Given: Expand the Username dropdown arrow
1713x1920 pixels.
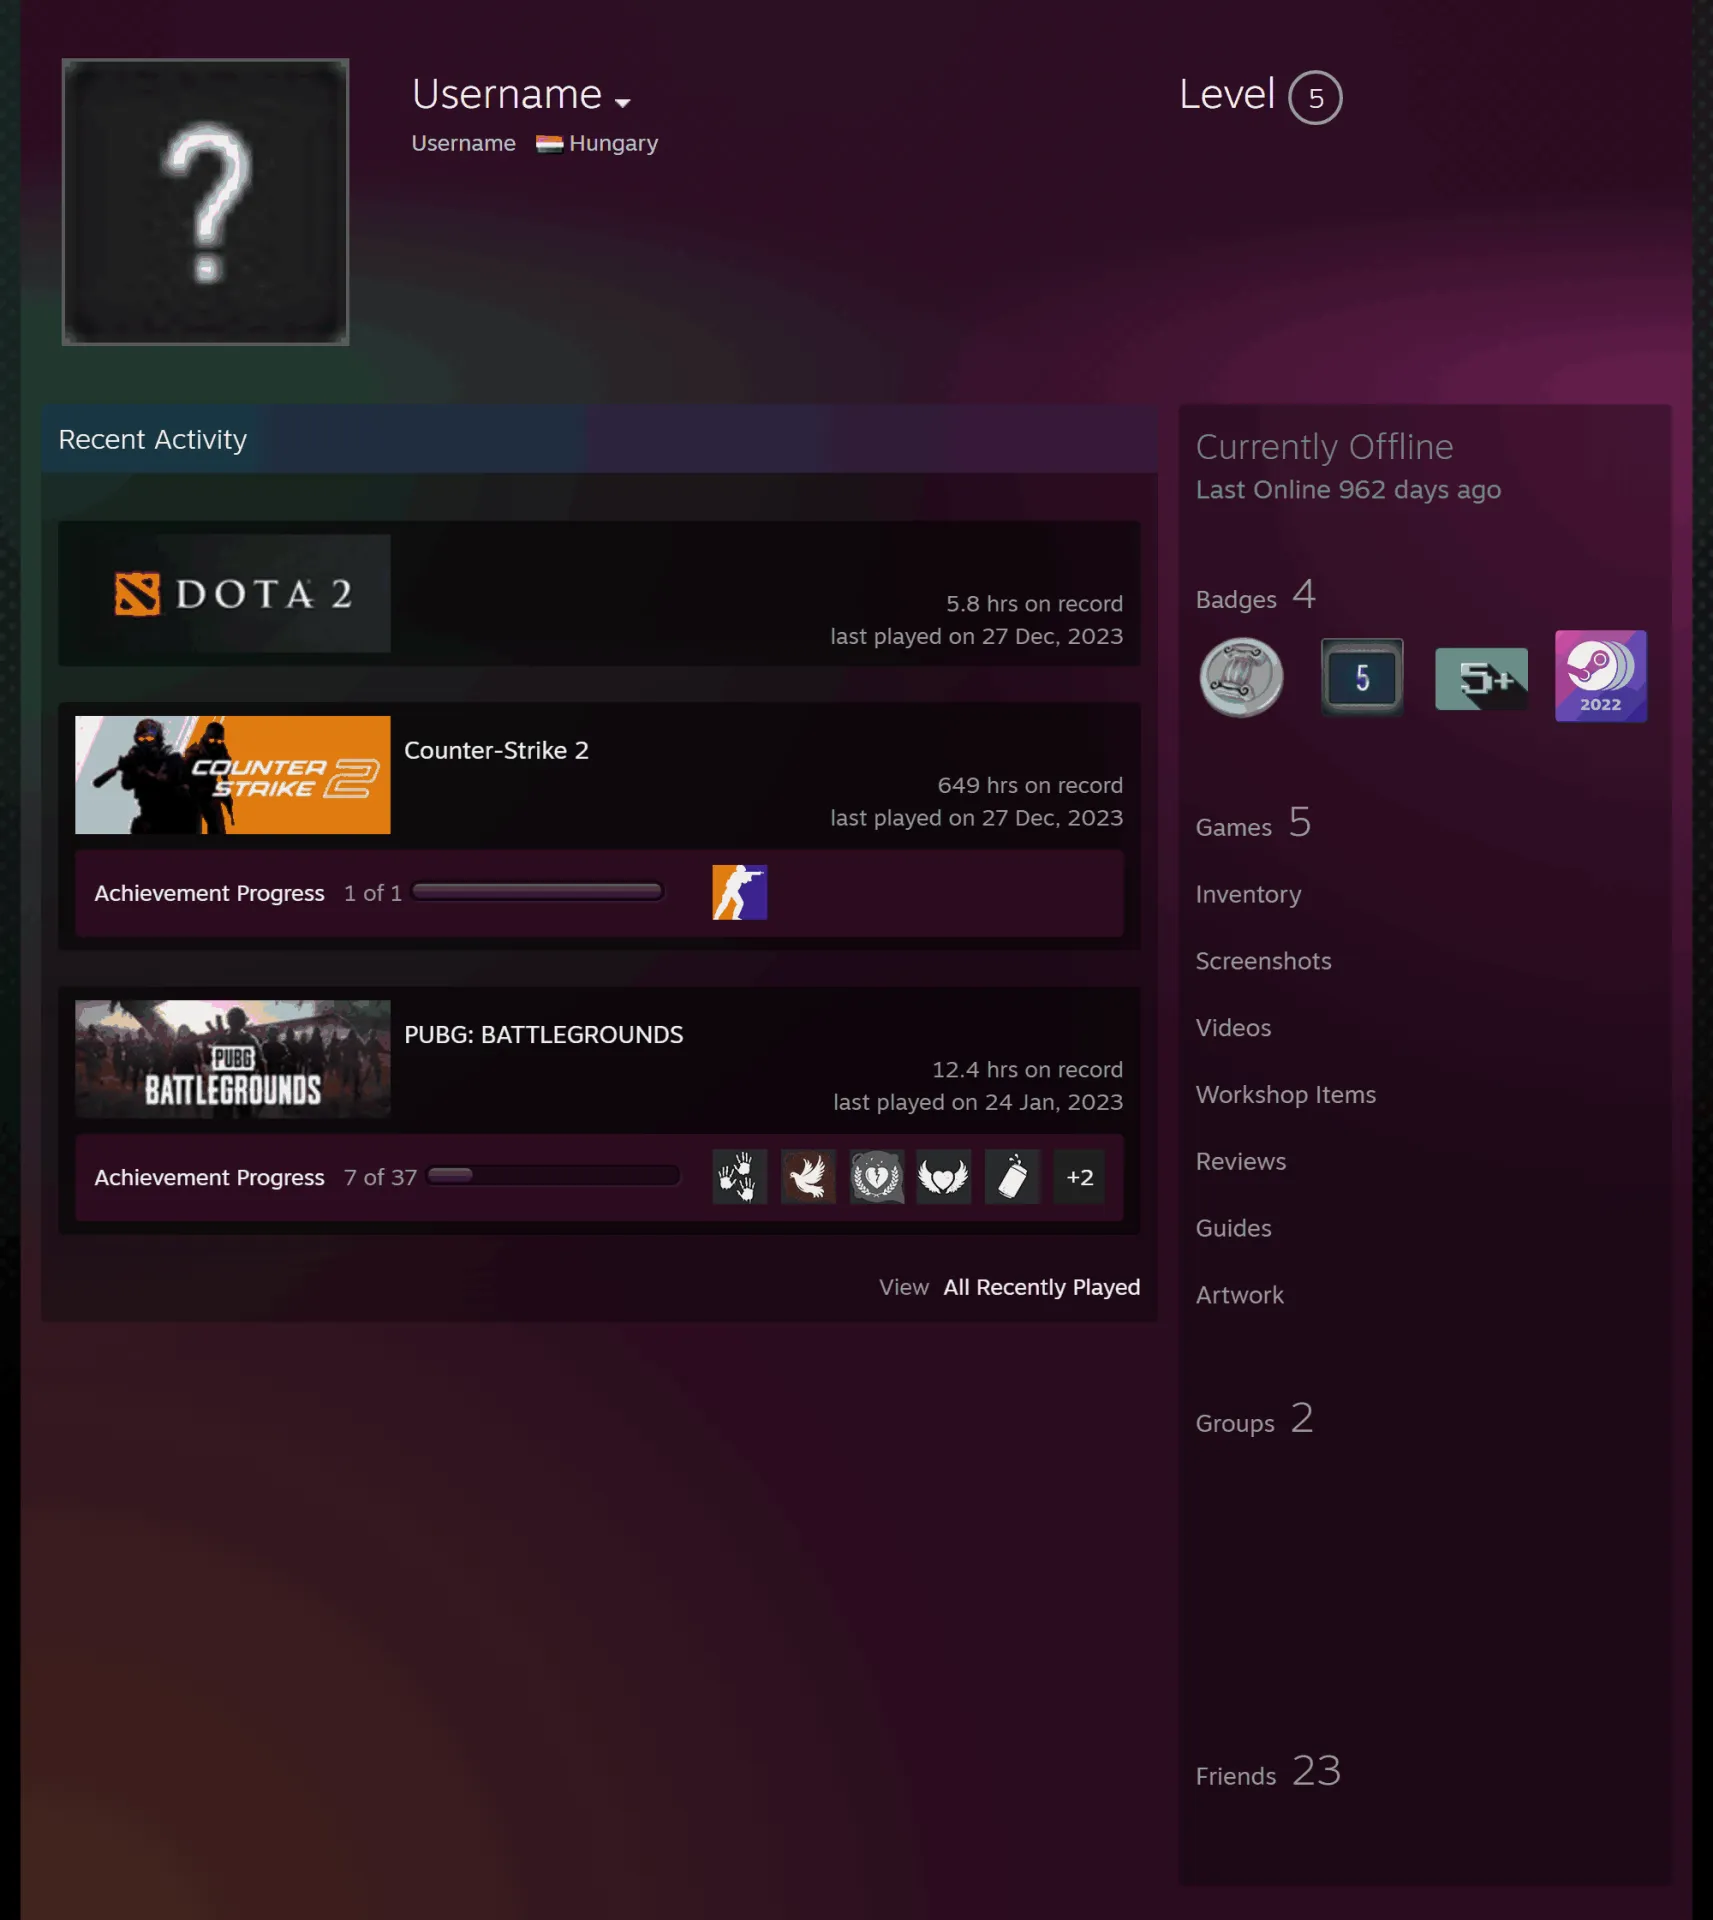Looking at the screenshot, I should coord(622,103).
